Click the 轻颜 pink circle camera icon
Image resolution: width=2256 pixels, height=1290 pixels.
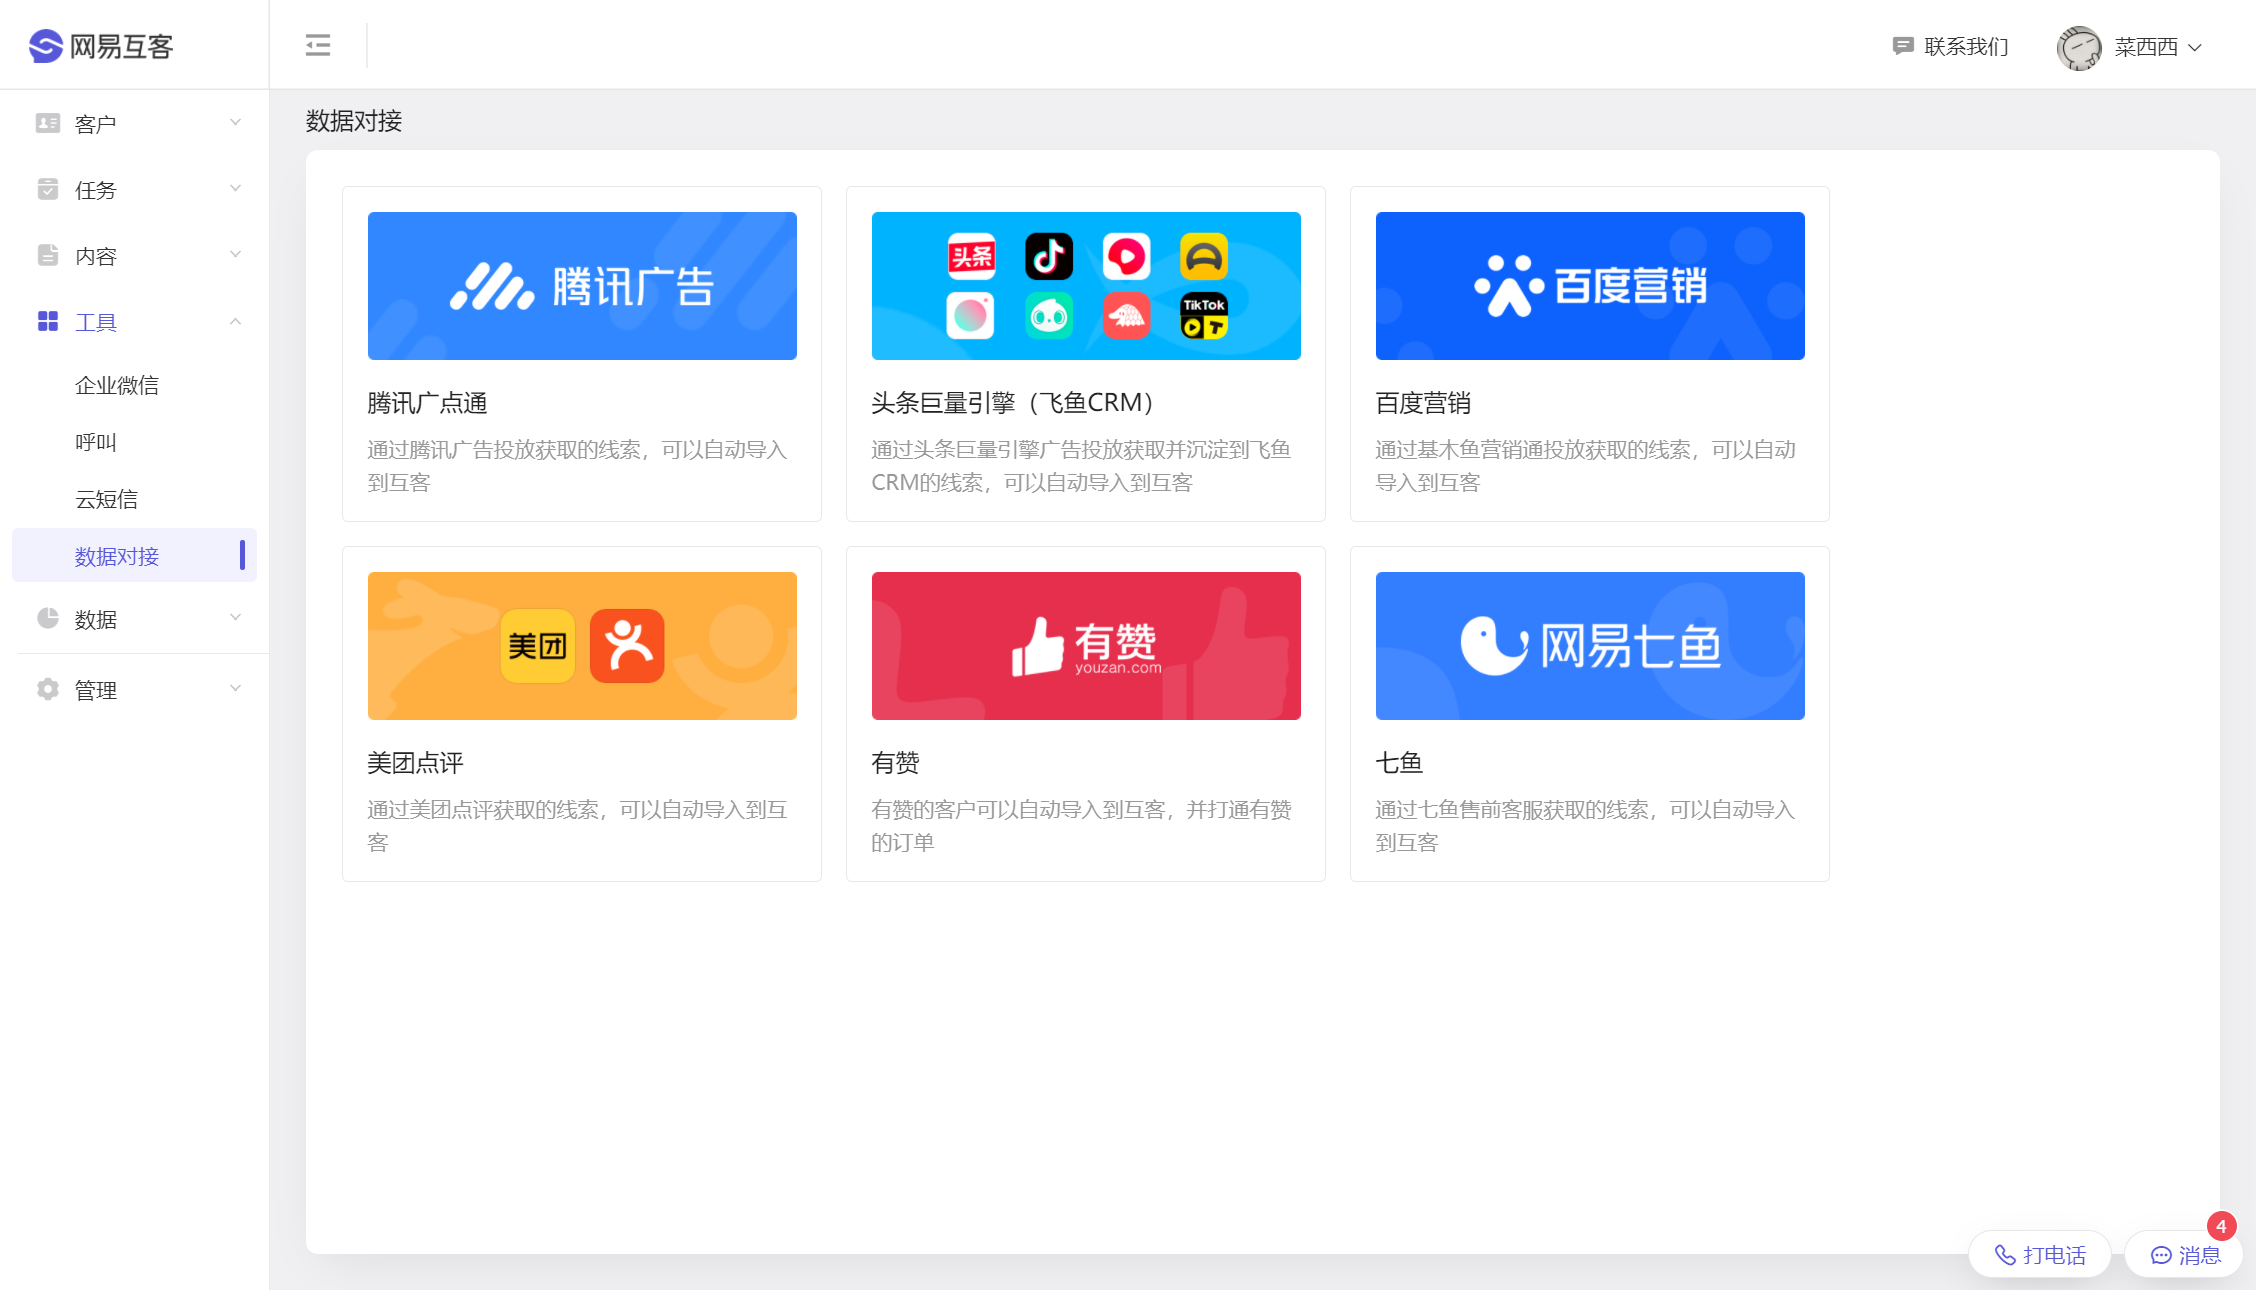971,316
